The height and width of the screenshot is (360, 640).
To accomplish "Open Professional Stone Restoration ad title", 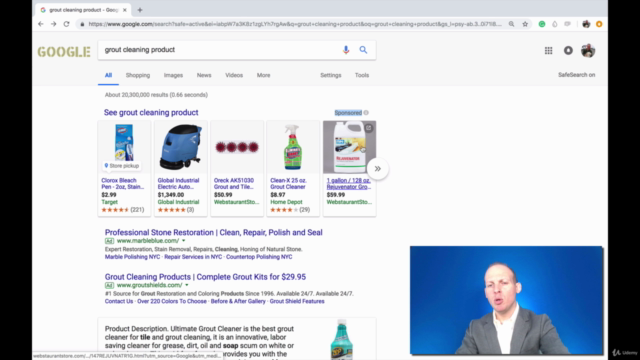I will pyautogui.click(x=213, y=232).
